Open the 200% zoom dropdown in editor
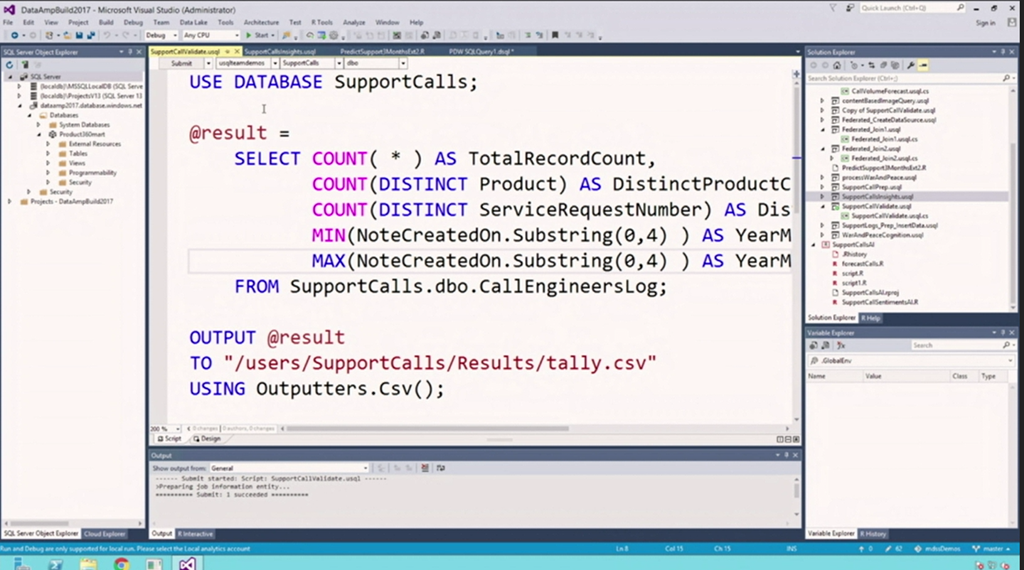1024x570 pixels. pos(165,429)
